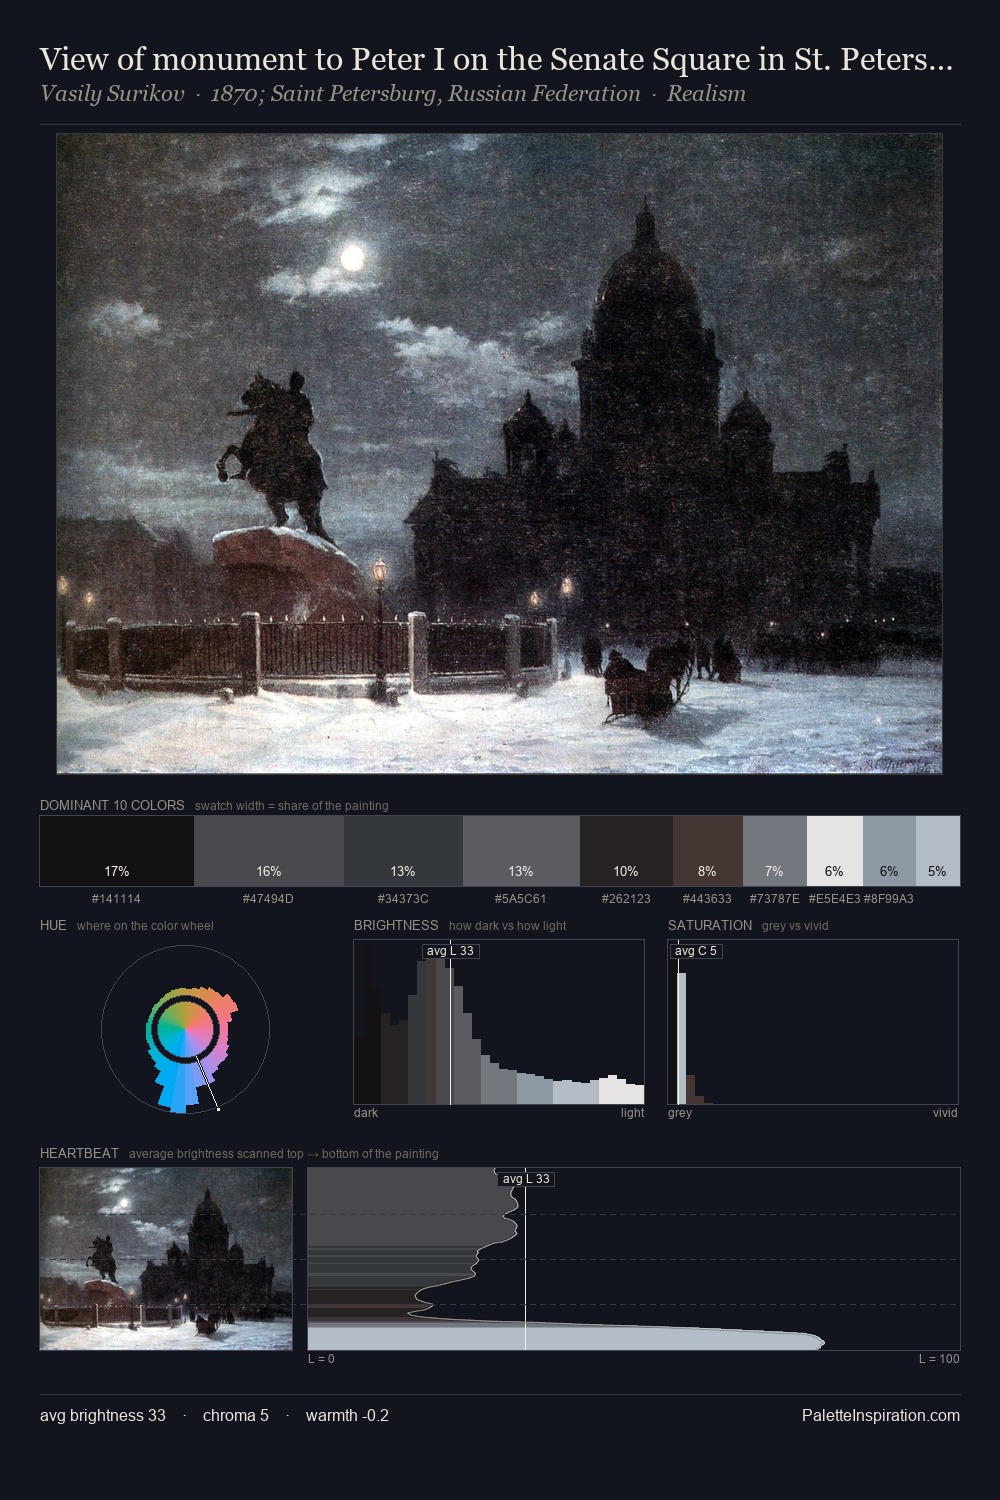This screenshot has height=1500, width=1000.
Task: Select the #5A5C61 13% color swatch
Action: [521, 851]
